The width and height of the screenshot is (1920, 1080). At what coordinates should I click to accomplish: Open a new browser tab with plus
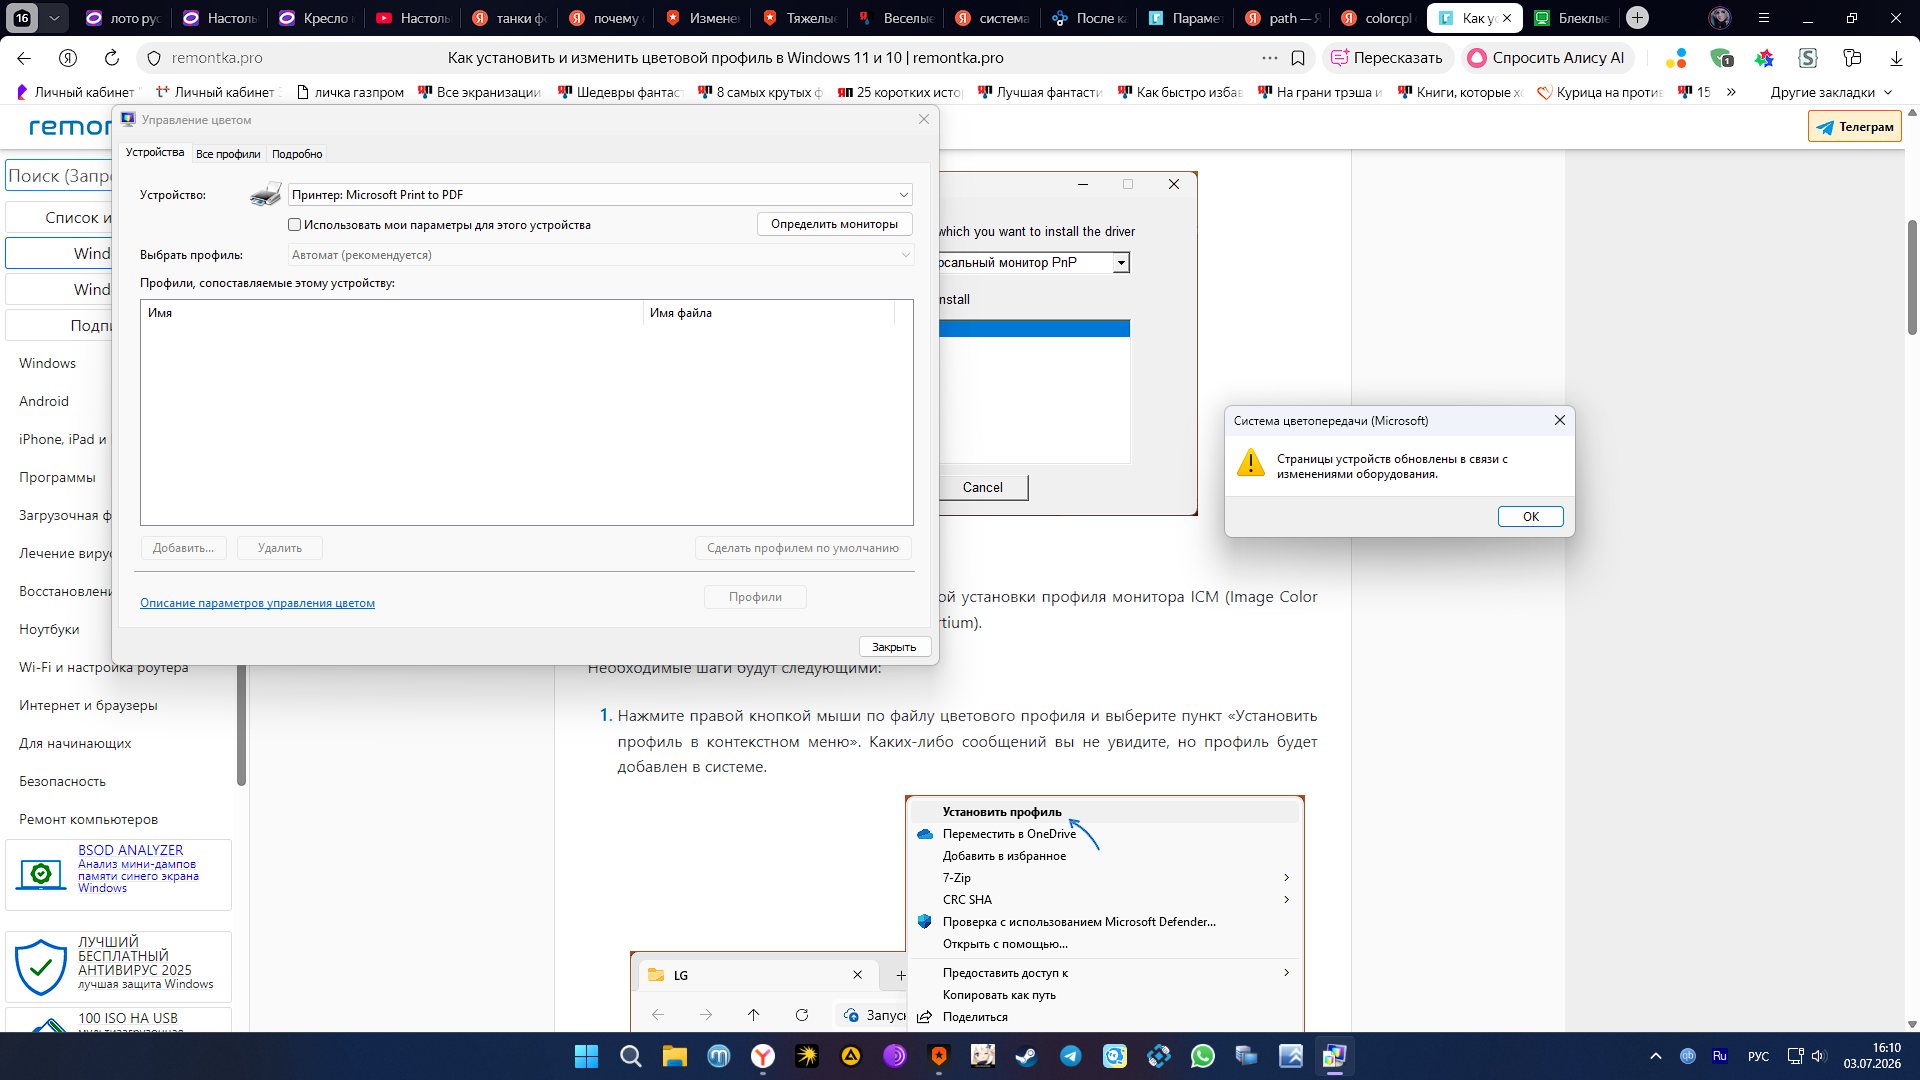tap(1637, 18)
